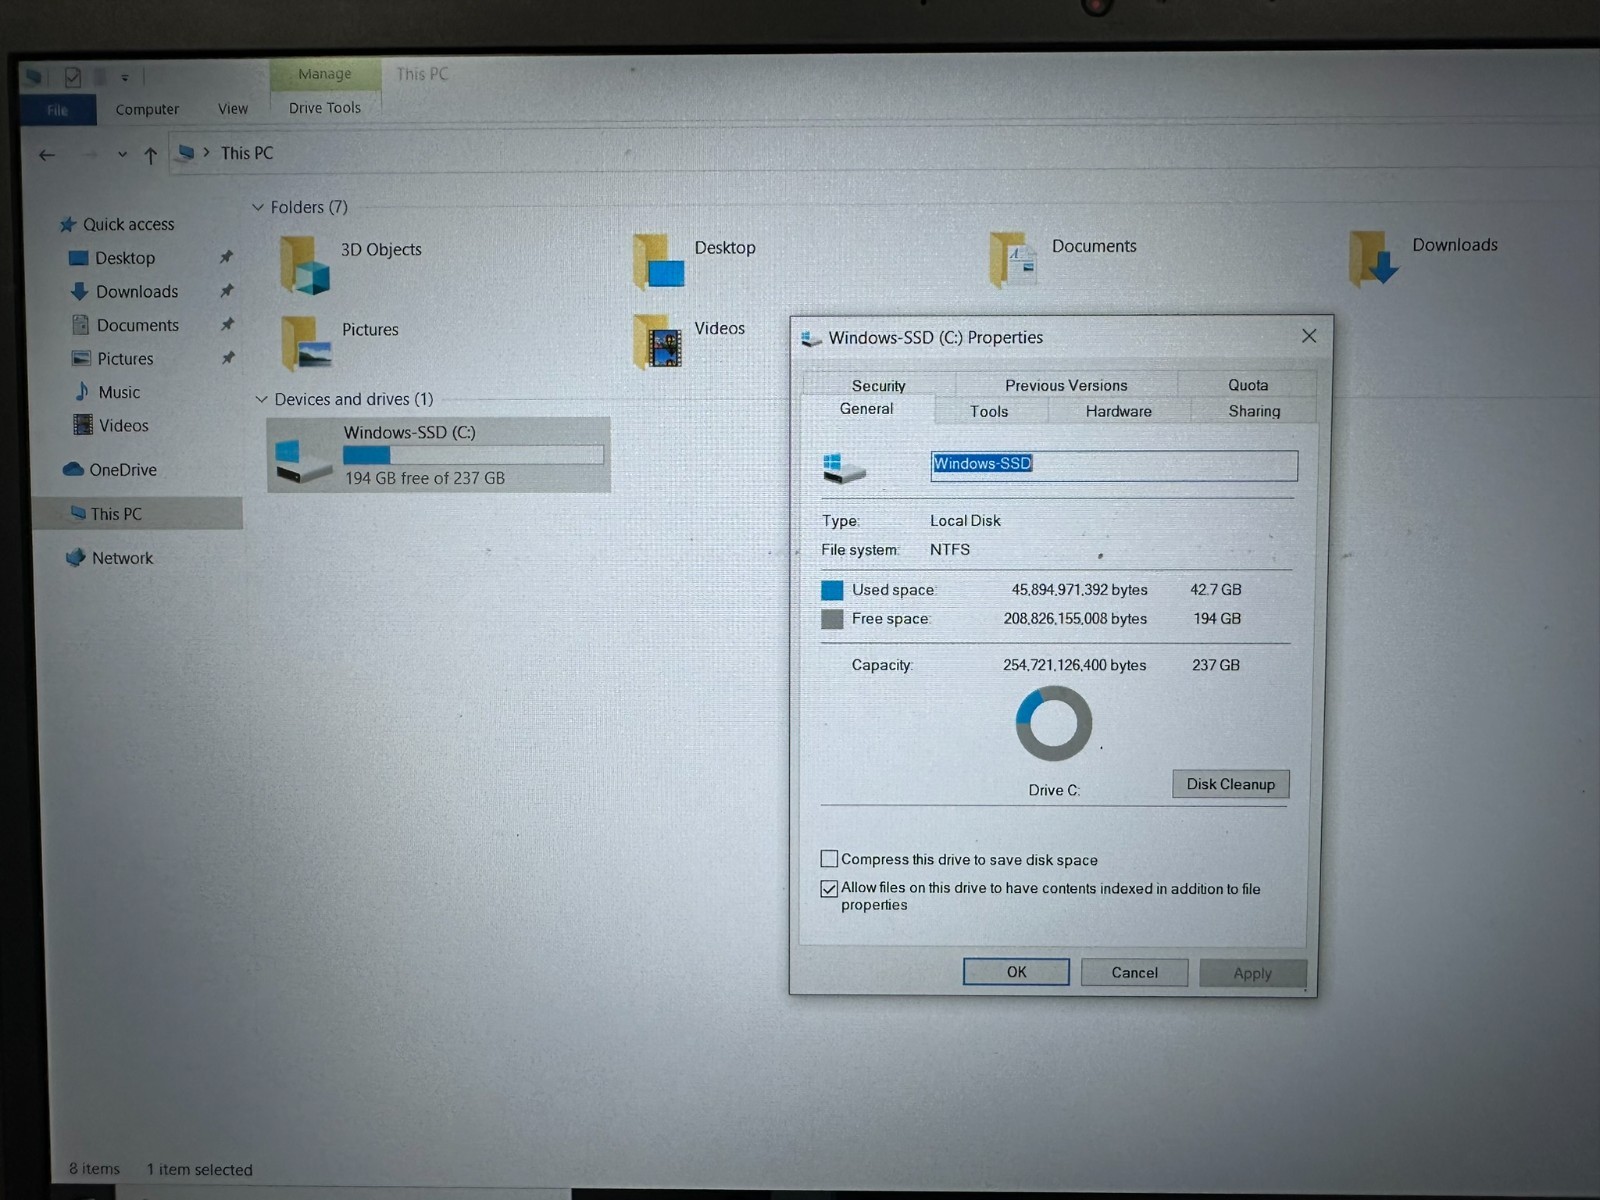Image resolution: width=1600 pixels, height=1200 pixels.
Task: Click the blue Used space color swatch
Action: (x=832, y=590)
